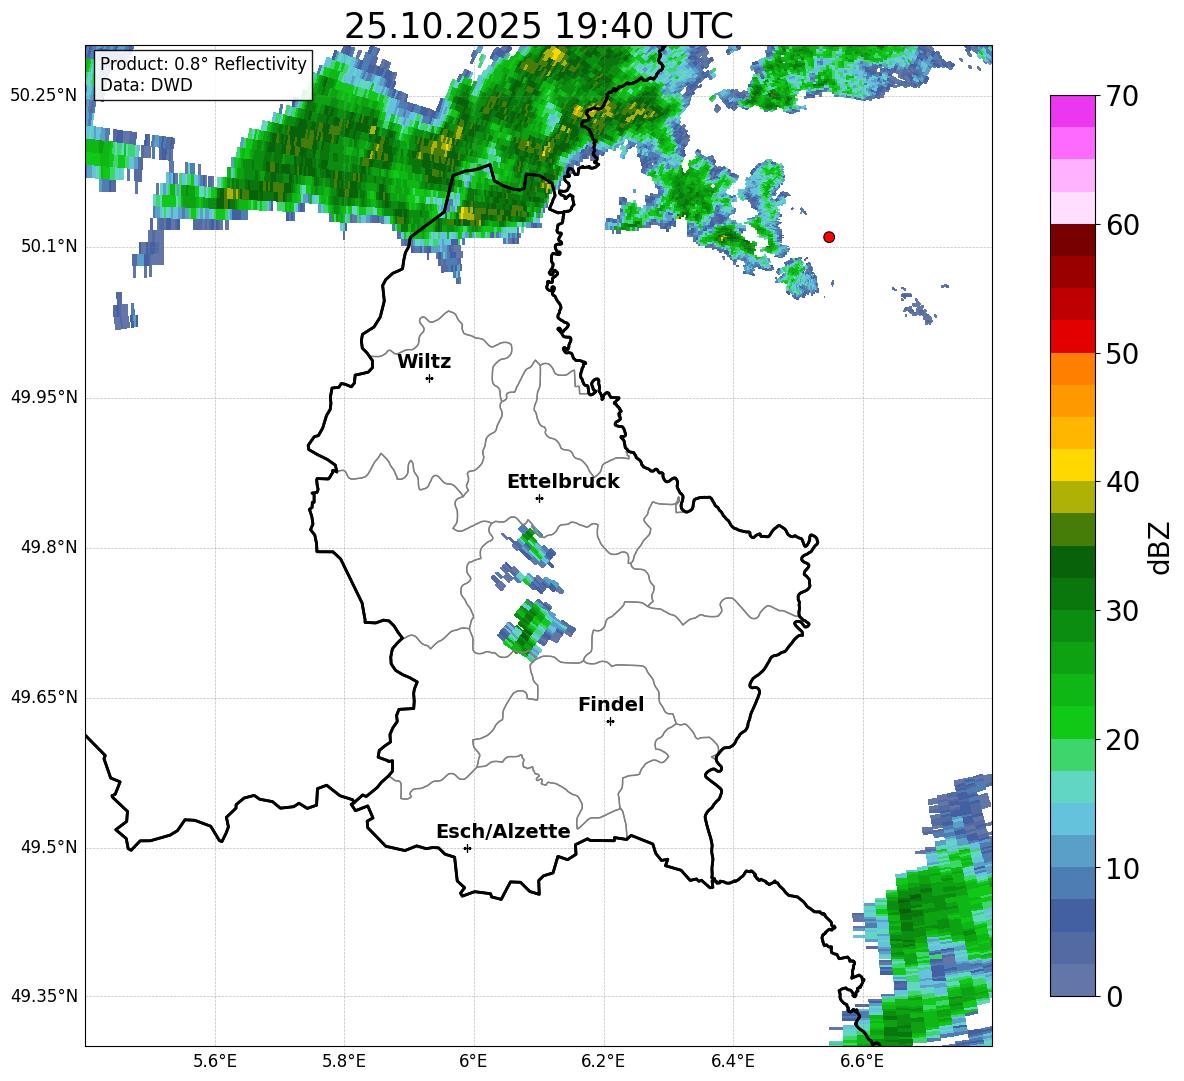Click the 49.35°N latitude label
This screenshot has height=1081, width=1184.
pyautogui.click(x=44, y=996)
